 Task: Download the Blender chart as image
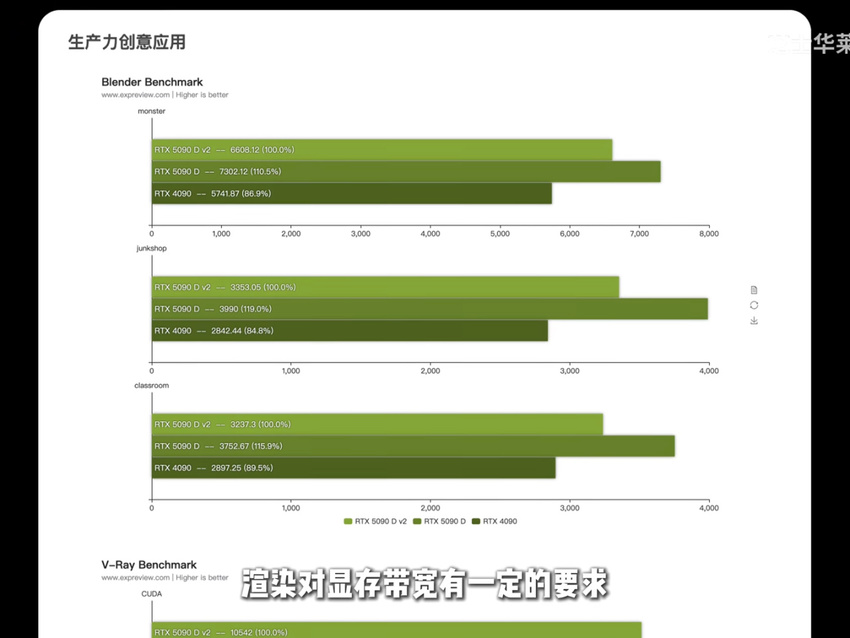[x=754, y=321]
